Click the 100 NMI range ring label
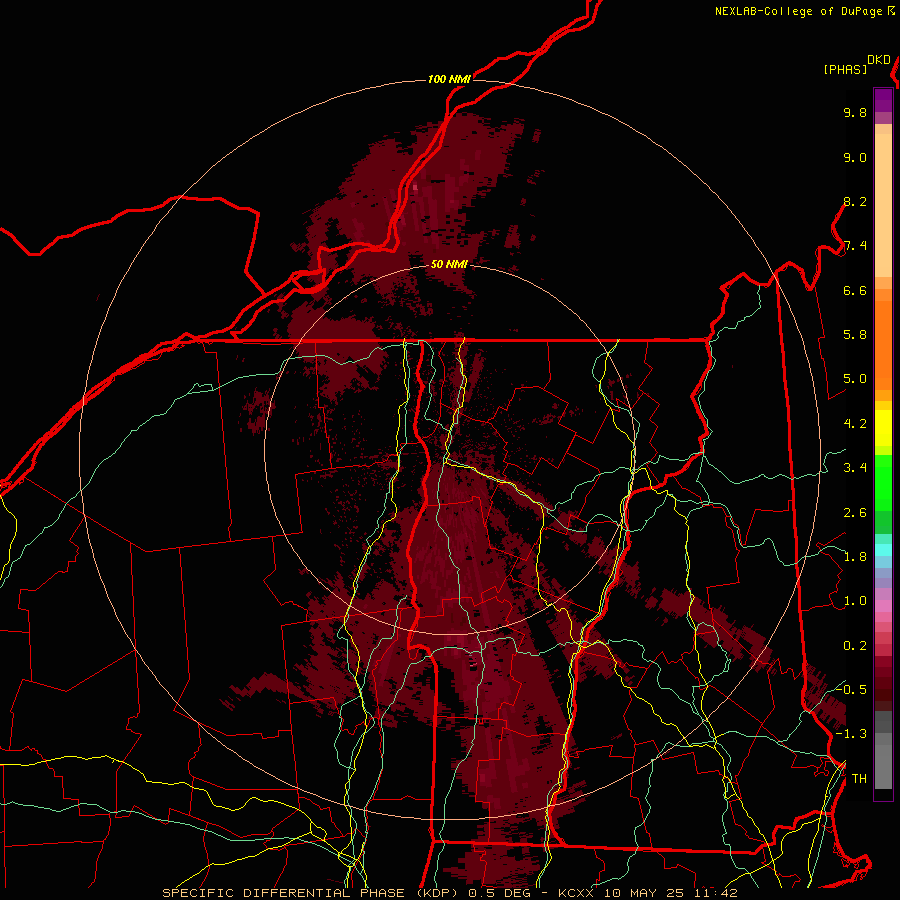This screenshot has width=900, height=900. pyautogui.click(x=449, y=79)
